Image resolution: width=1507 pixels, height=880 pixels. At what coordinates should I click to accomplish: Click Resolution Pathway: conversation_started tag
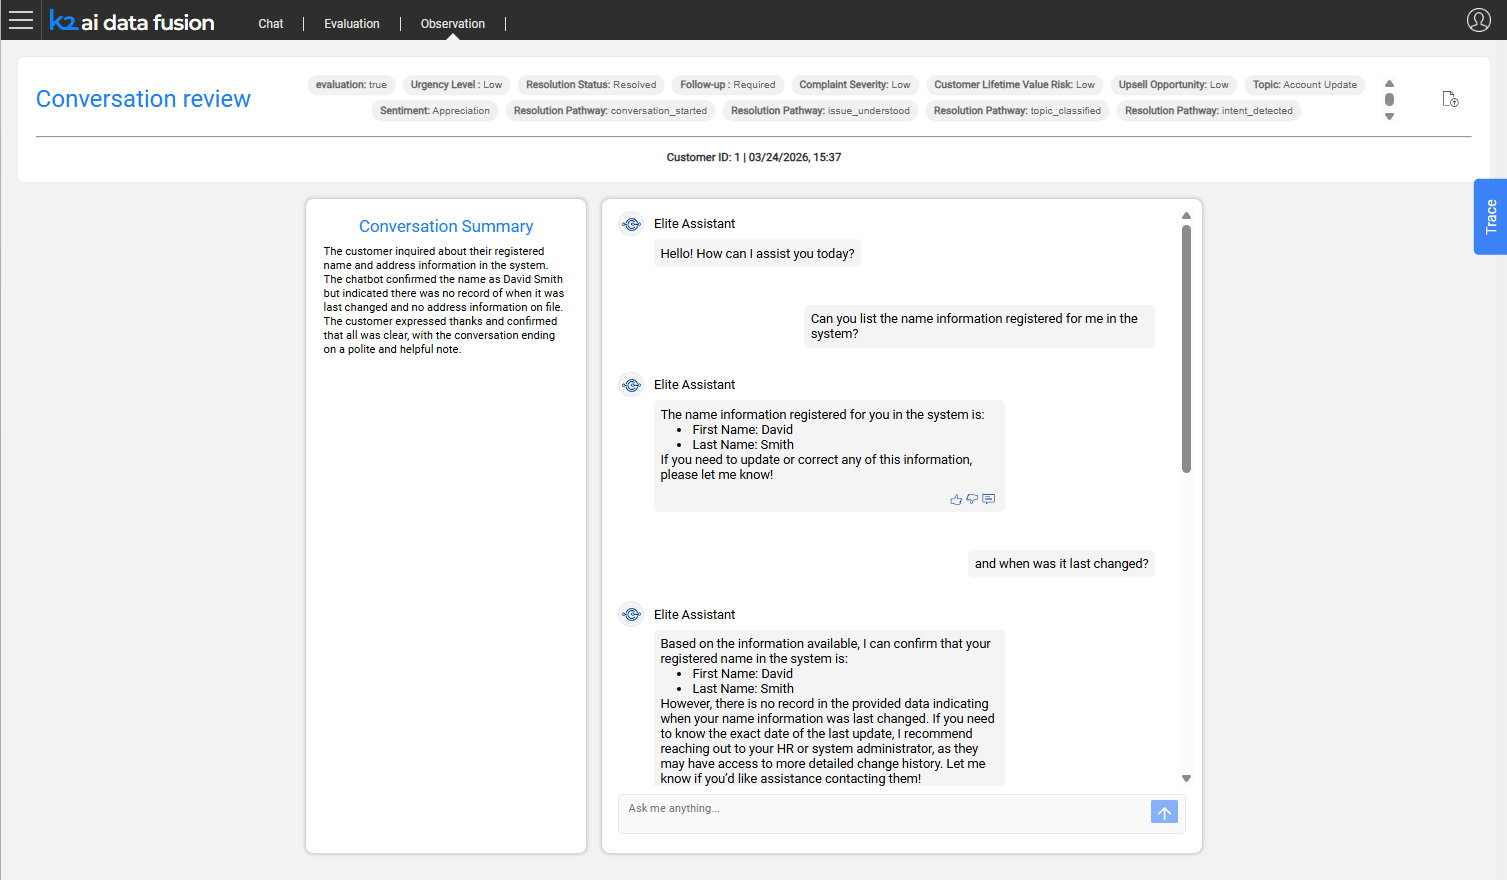click(610, 111)
